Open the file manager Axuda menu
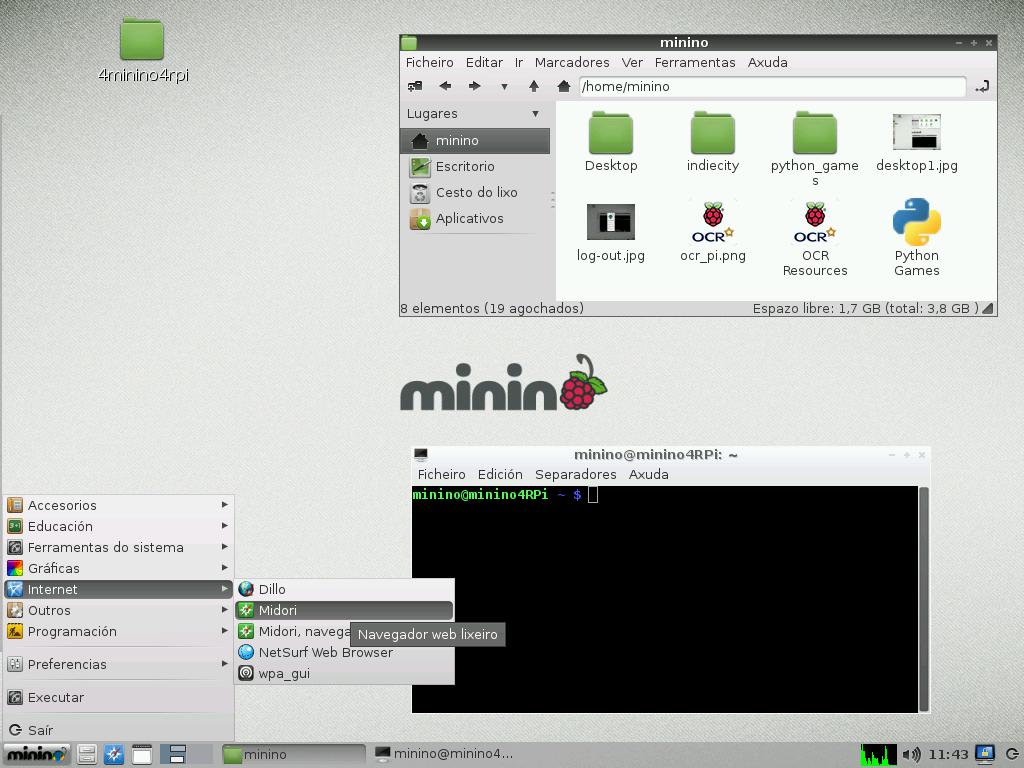This screenshot has height=768, width=1024. (767, 63)
